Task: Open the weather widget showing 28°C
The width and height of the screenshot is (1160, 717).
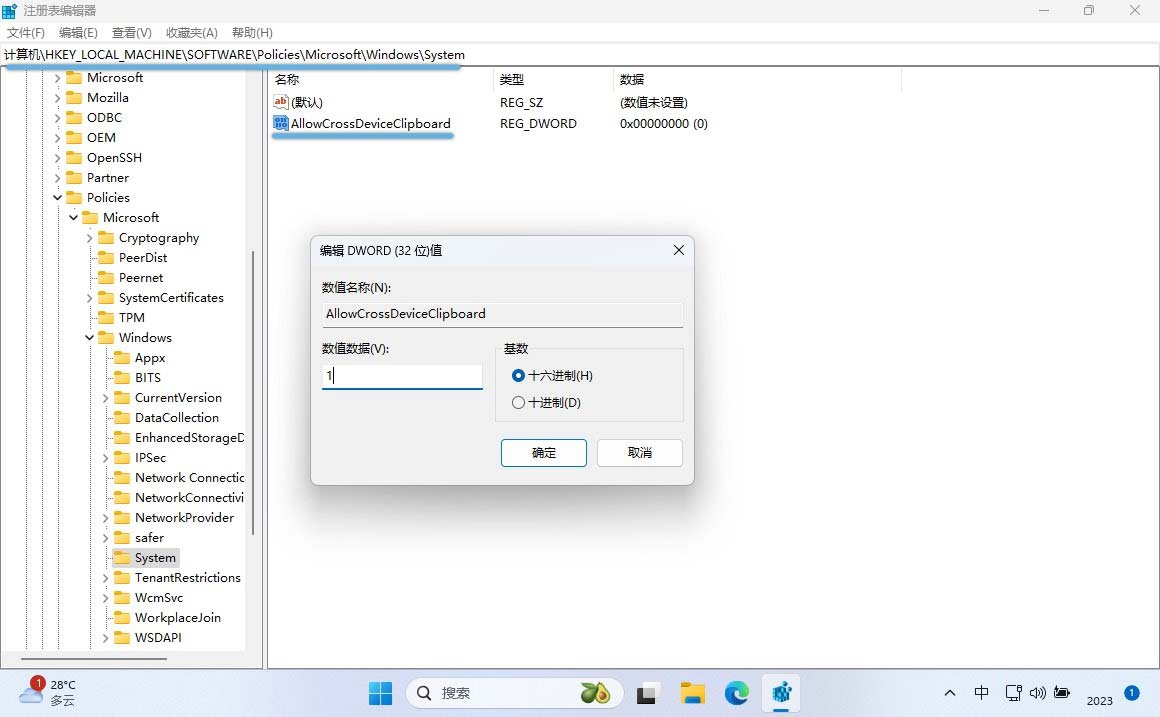Action: coord(48,692)
